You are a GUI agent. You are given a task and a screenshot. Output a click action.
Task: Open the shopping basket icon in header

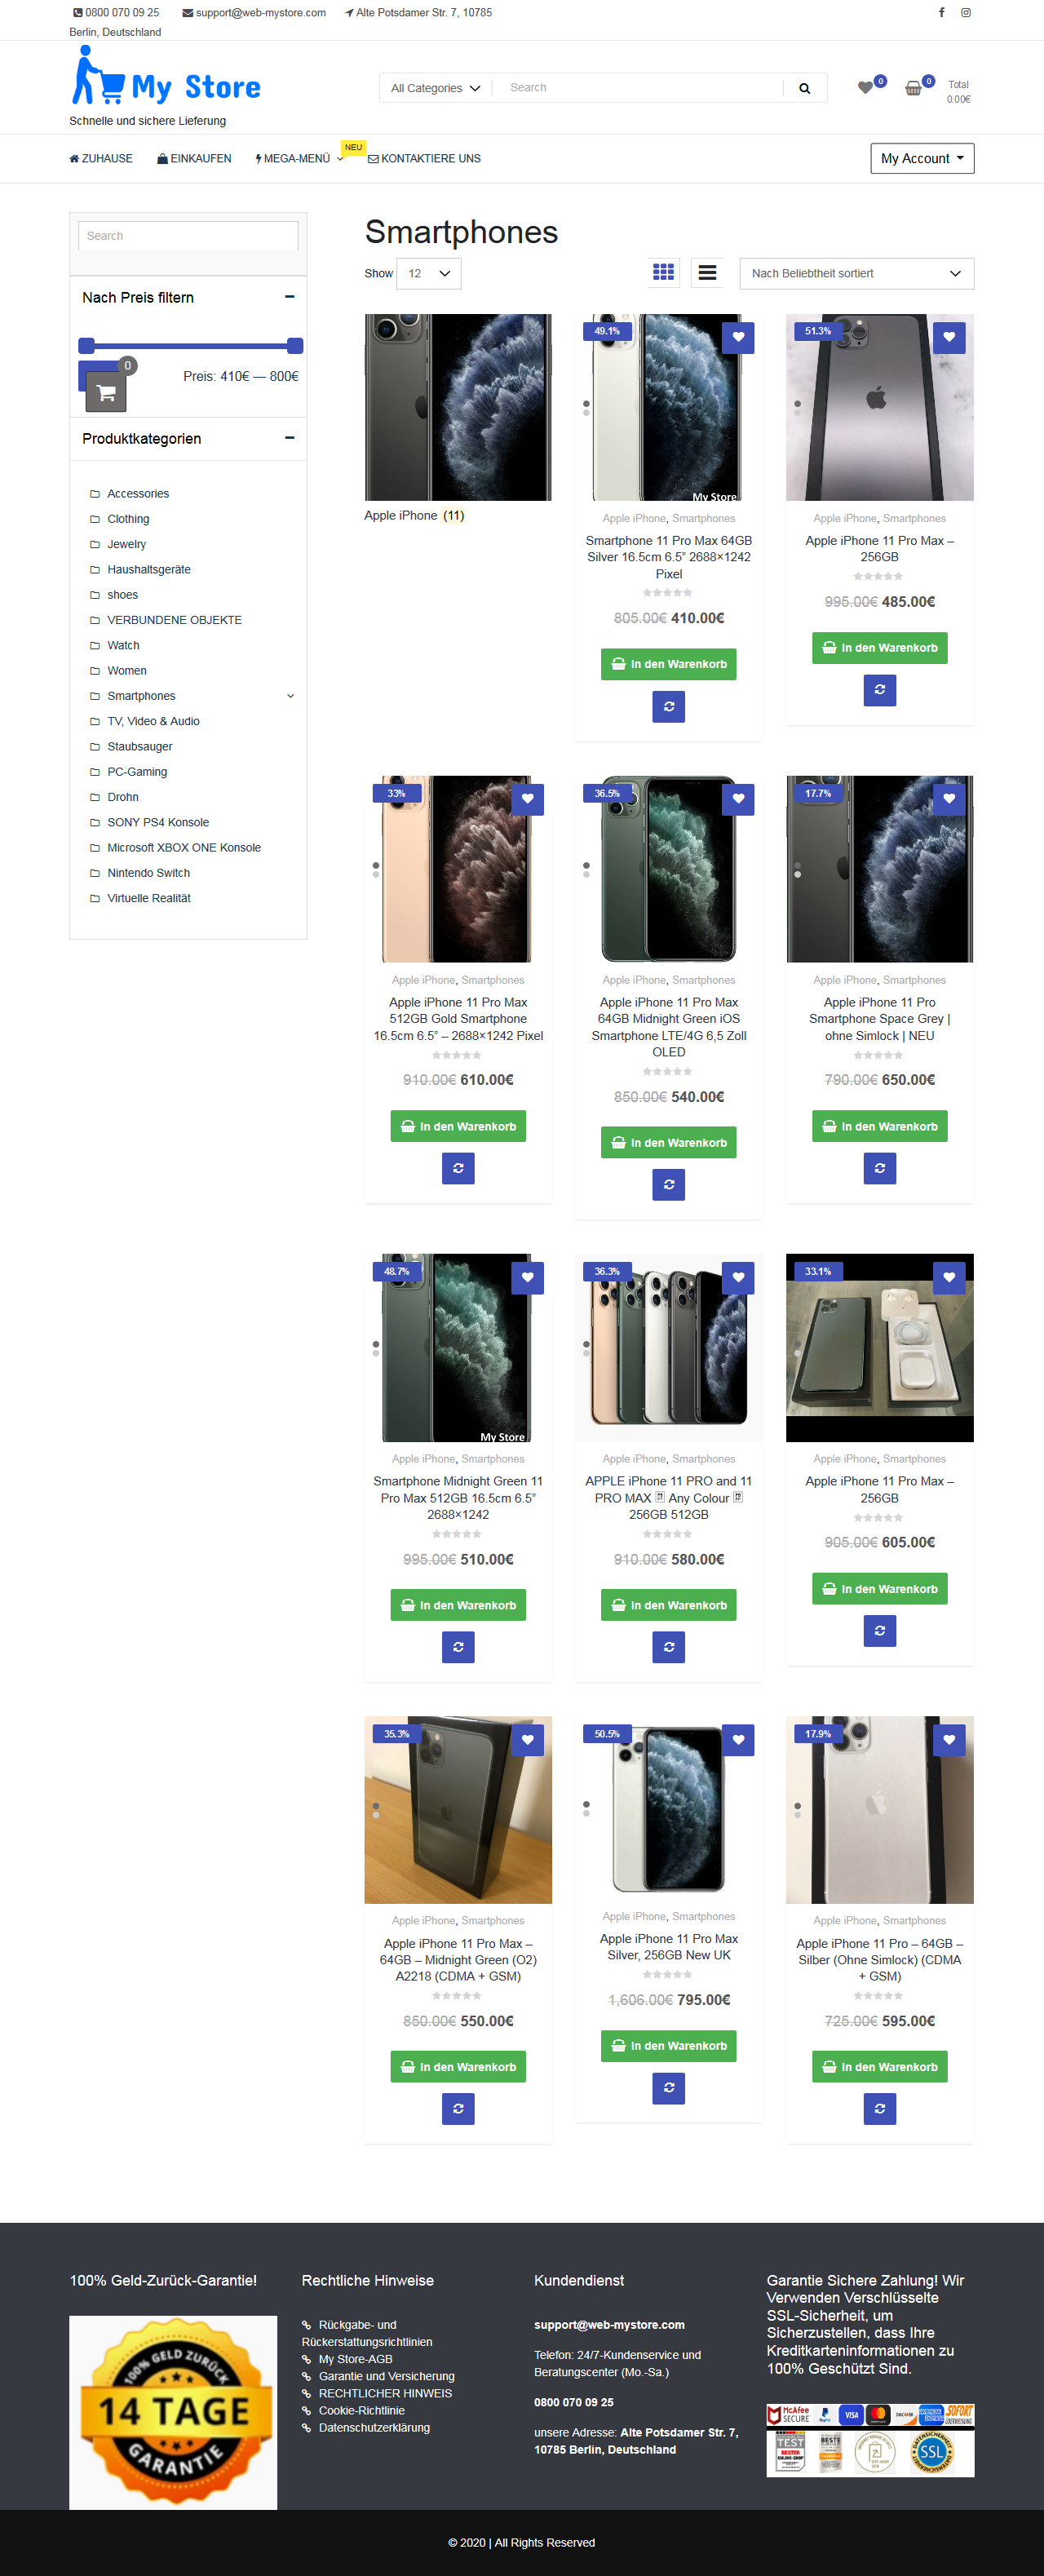[913, 88]
